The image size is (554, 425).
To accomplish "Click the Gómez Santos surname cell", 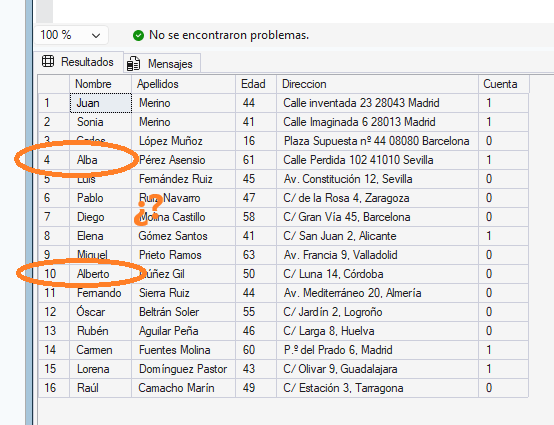I will point(183,236).
